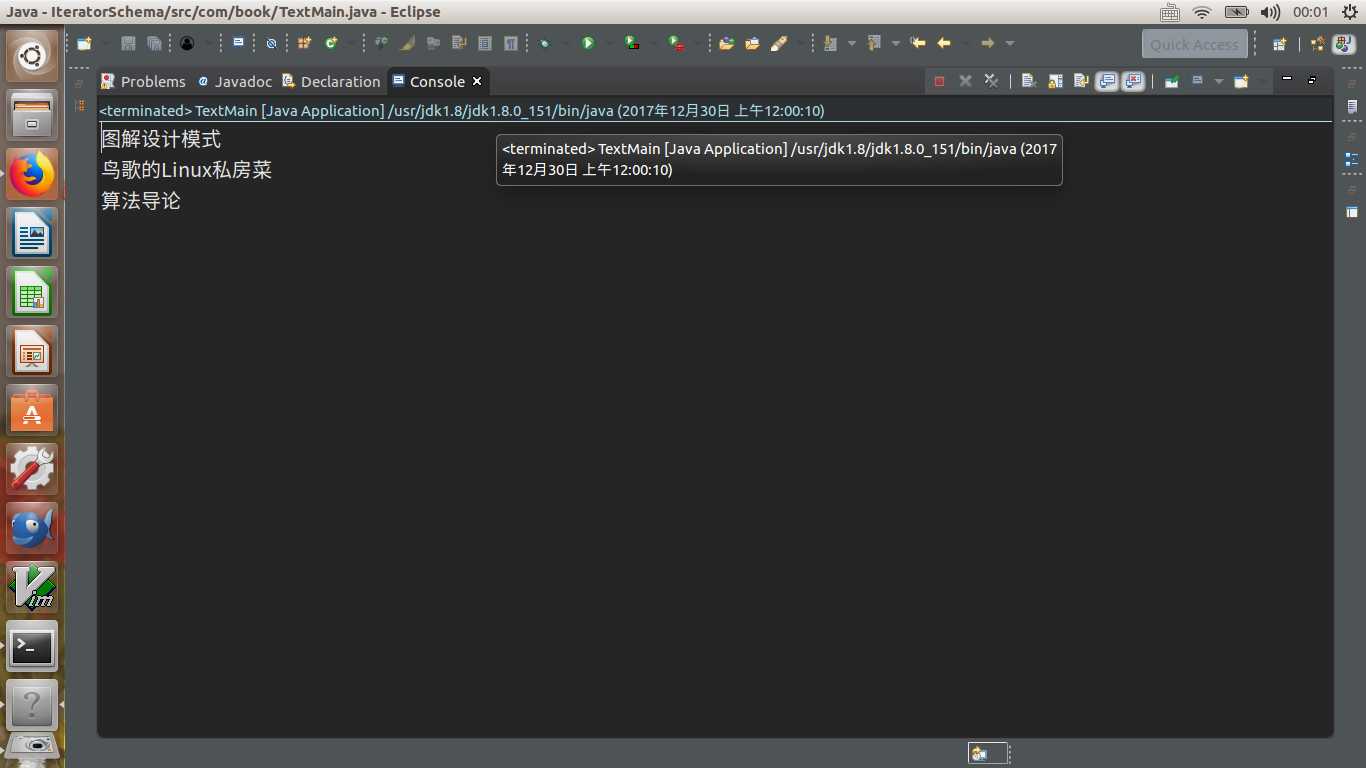Click the Pin Console icon

pyautogui.click(x=1171, y=81)
